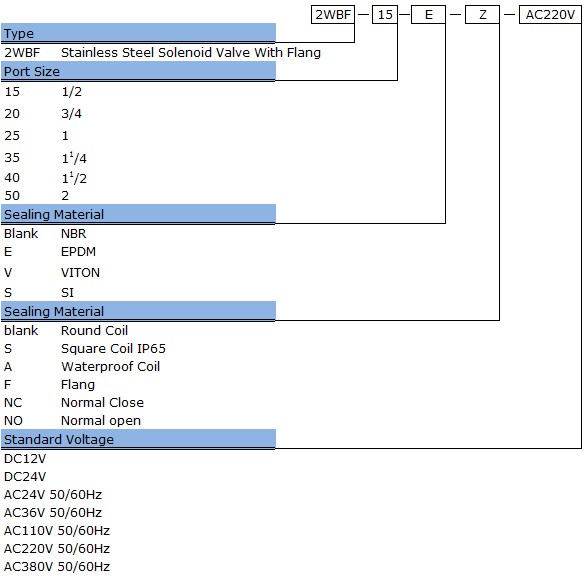The image size is (586, 576).
Task: Select the Port Size header bar
Action: coord(138,71)
